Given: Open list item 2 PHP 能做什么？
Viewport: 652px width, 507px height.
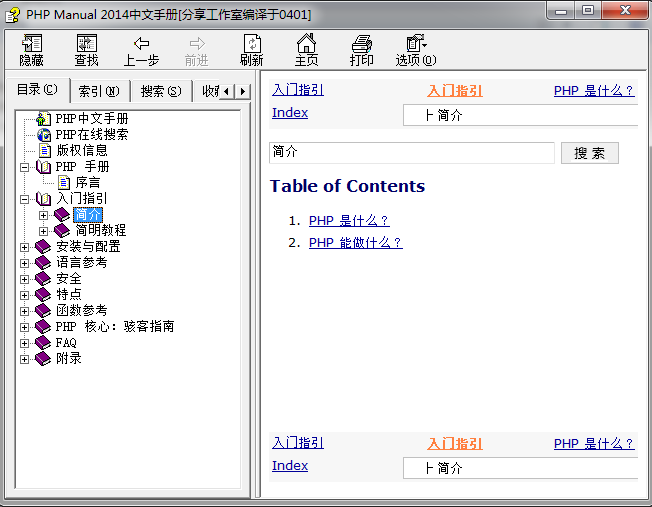Looking at the screenshot, I should pyautogui.click(x=356, y=242).
